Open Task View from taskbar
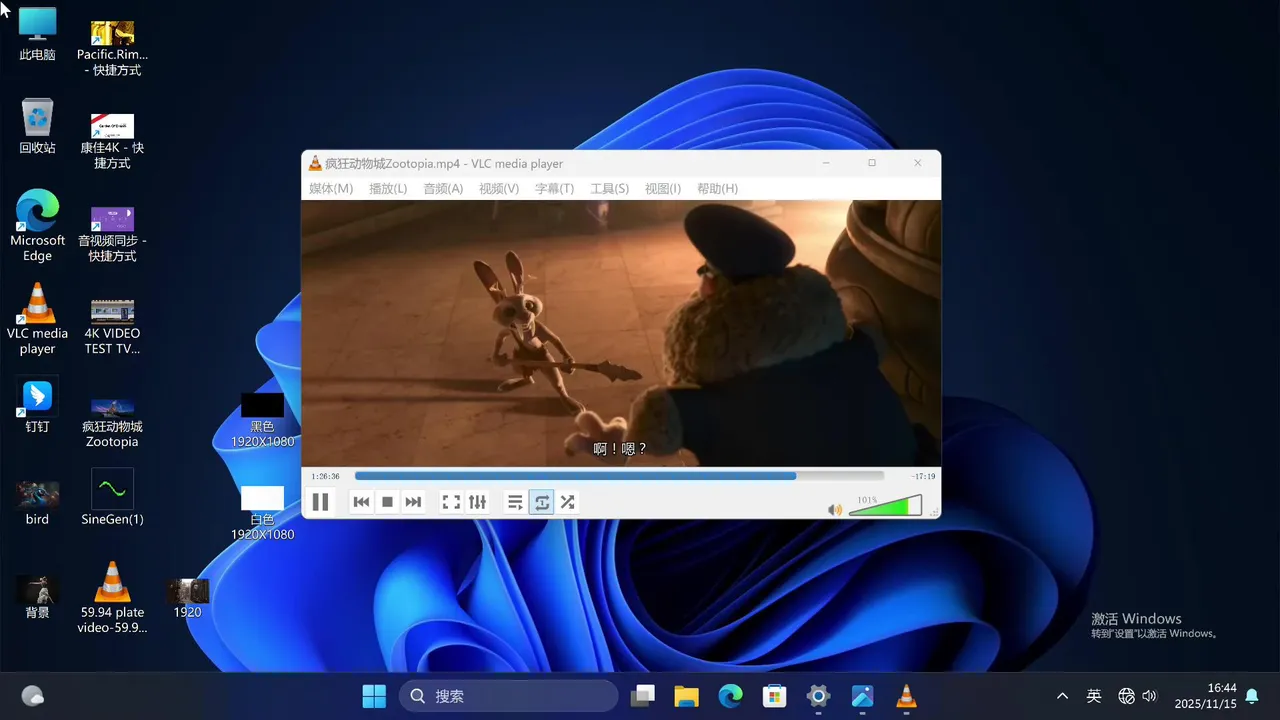The height and width of the screenshot is (720, 1280). click(x=643, y=696)
